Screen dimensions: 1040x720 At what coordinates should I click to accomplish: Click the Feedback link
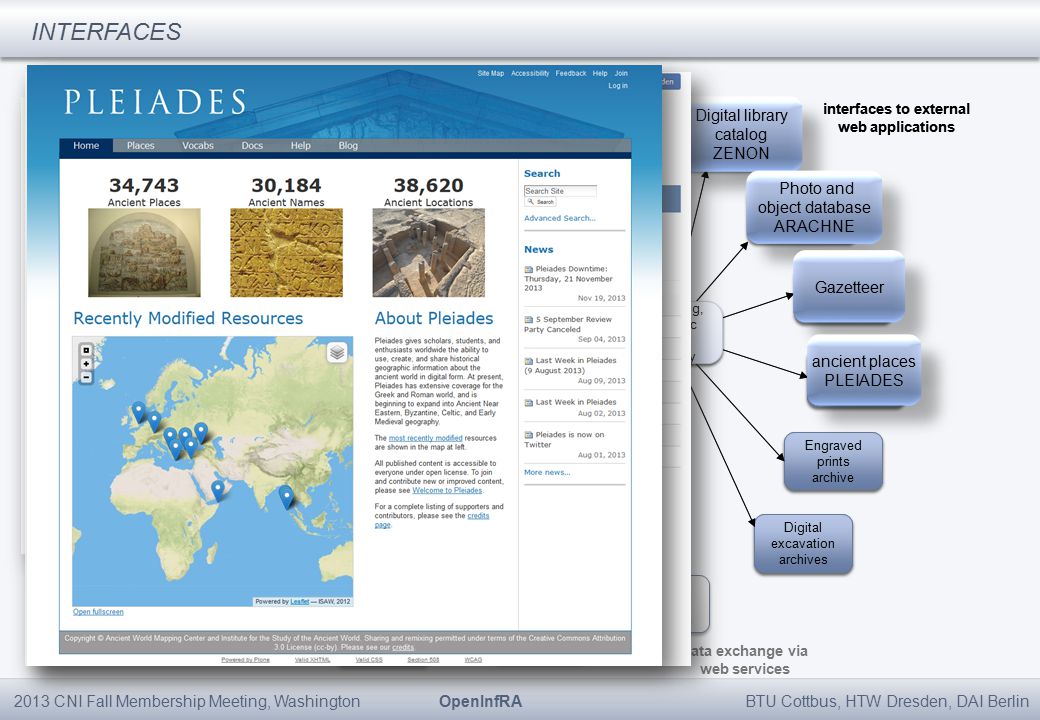pos(571,73)
